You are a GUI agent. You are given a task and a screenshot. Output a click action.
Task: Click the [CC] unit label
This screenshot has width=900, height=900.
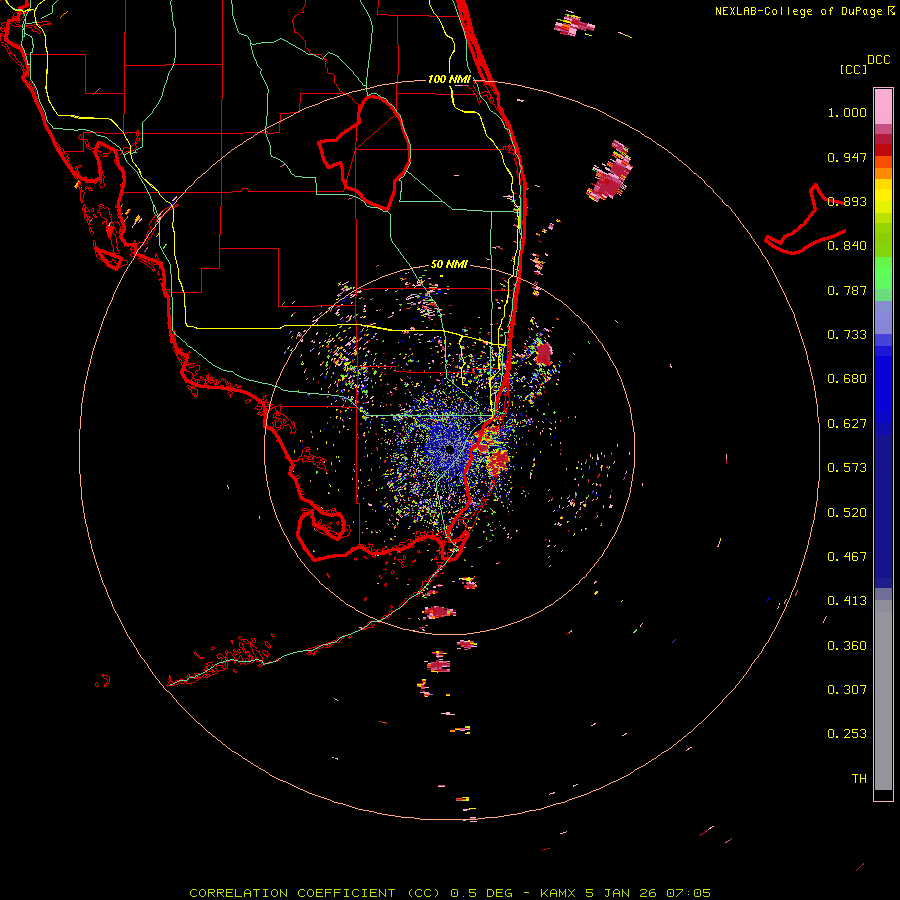pos(854,69)
